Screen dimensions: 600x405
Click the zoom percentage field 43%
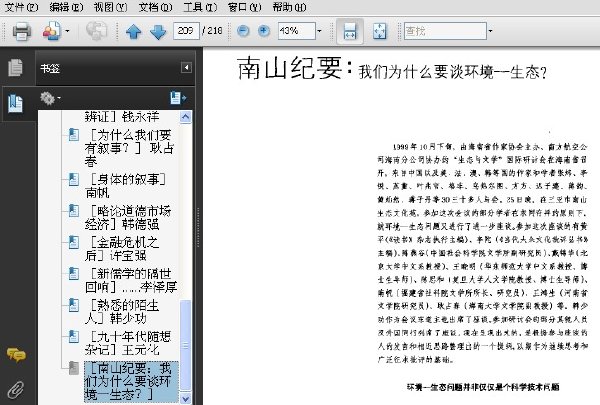pos(297,31)
